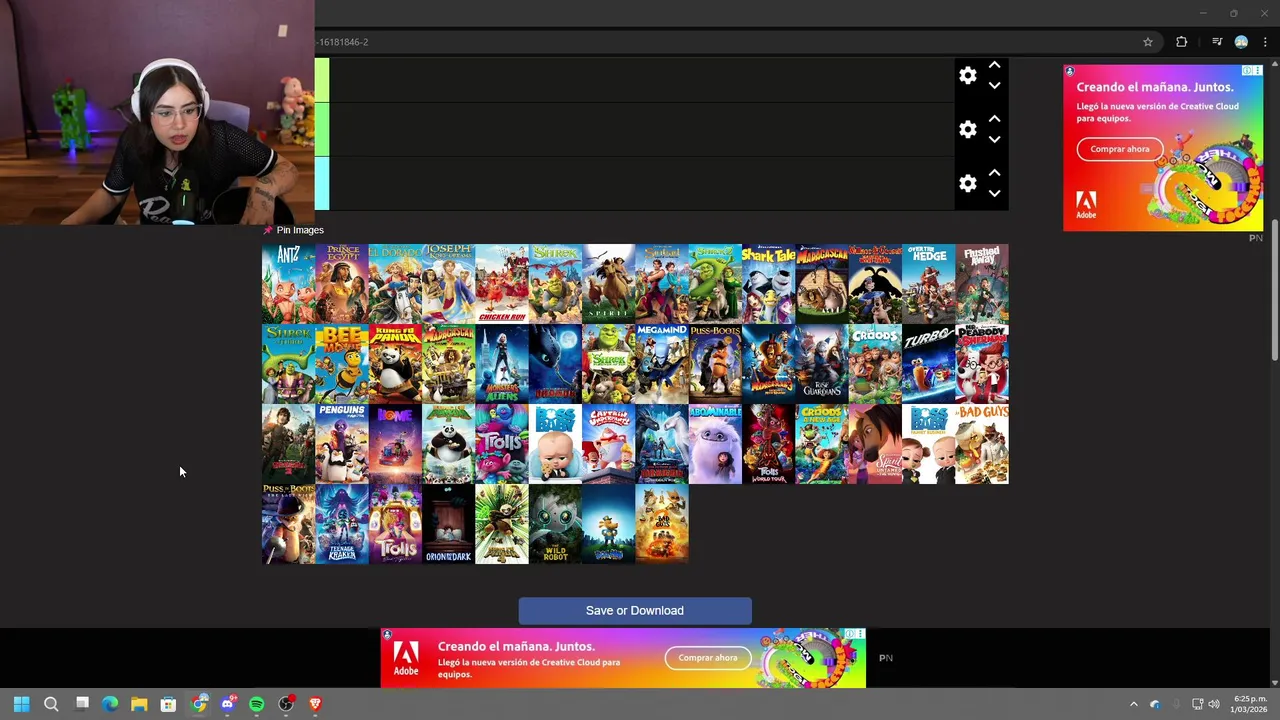Select the Mr. Peabody & Sherman poster
Screen dimensions: 1280x720
tap(982, 364)
